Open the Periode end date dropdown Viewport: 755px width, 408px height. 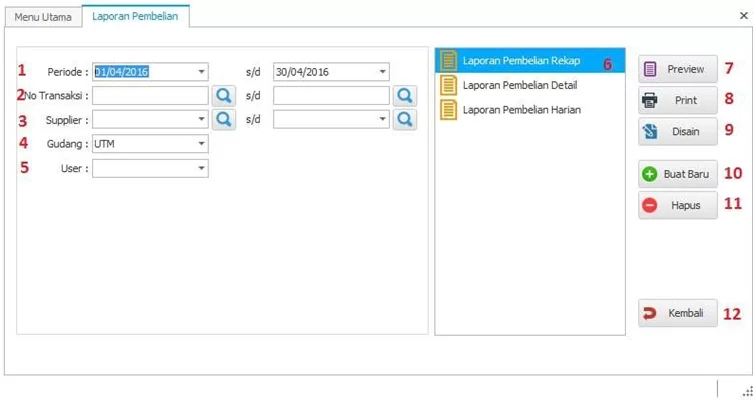click(x=382, y=72)
